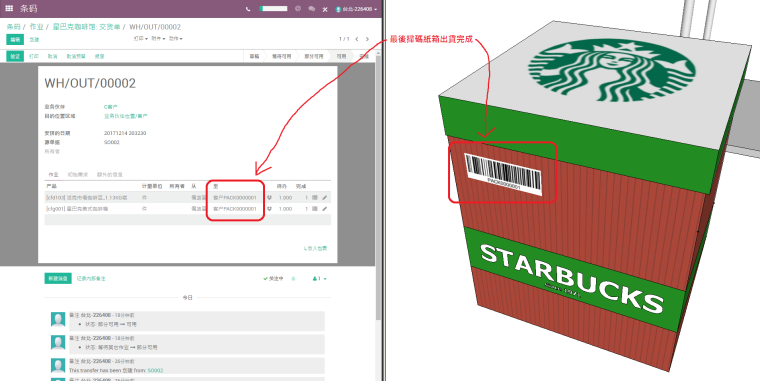Toggle the notification bell icon in chatter

293,279
